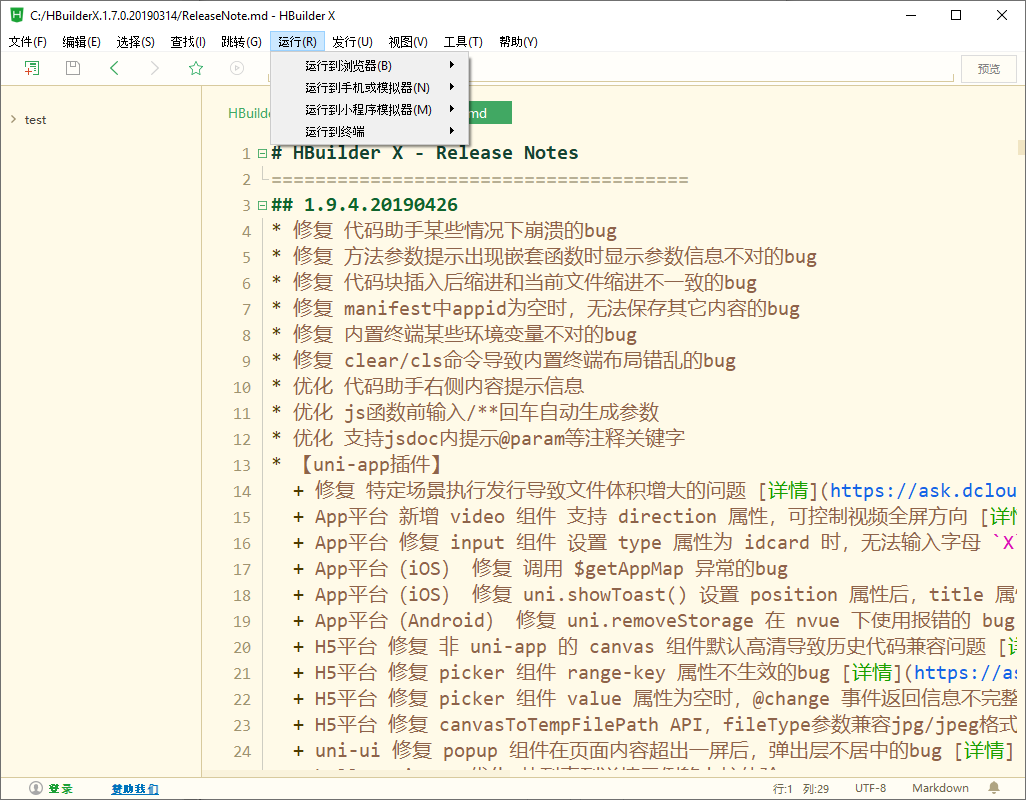
Task: Open the 运行到终端 submenu
Action: coord(370,131)
